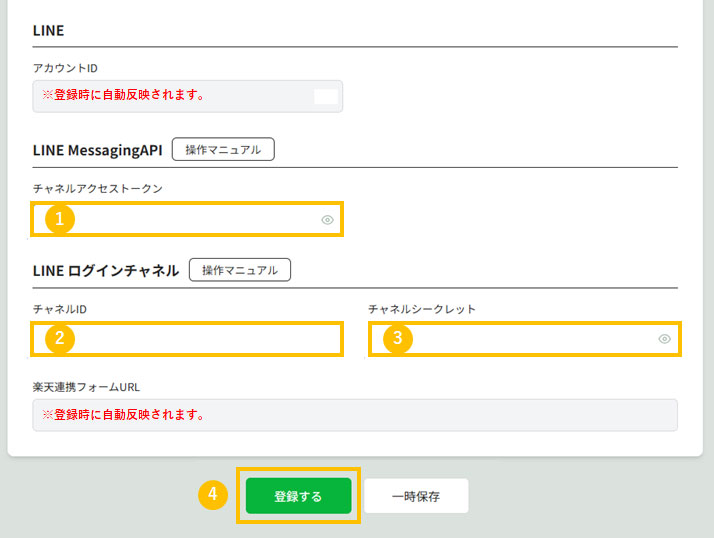Open 操作マニュアル for LINE ログインチャネル
Viewport: 714px width, 538px height.
click(240, 269)
